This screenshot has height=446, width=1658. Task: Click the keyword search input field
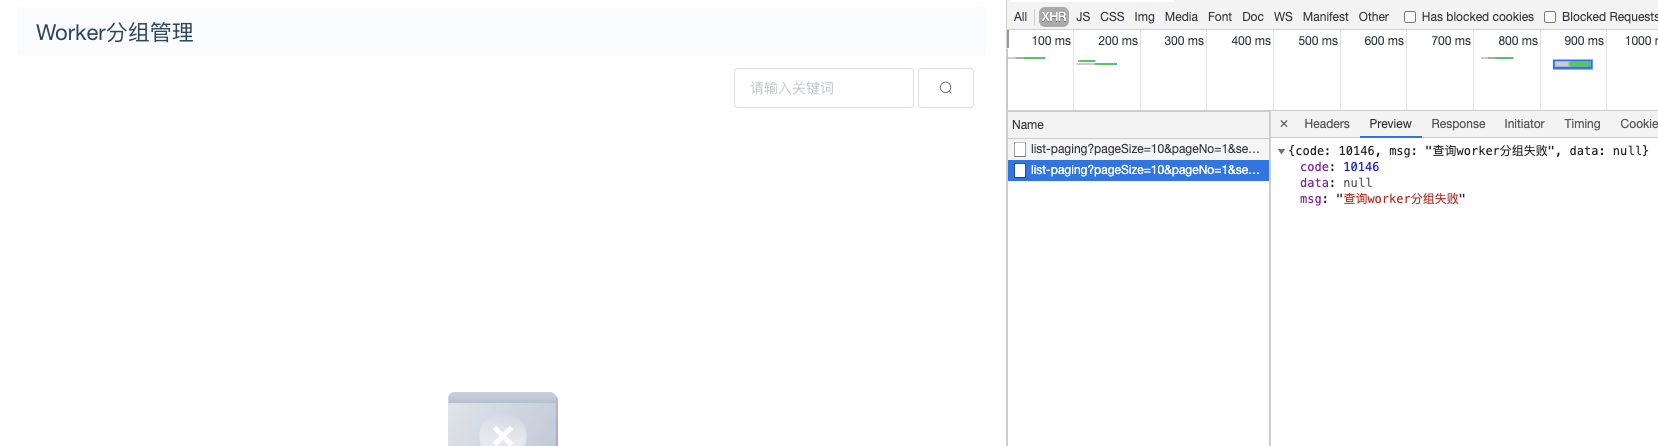[x=824, y=88]
